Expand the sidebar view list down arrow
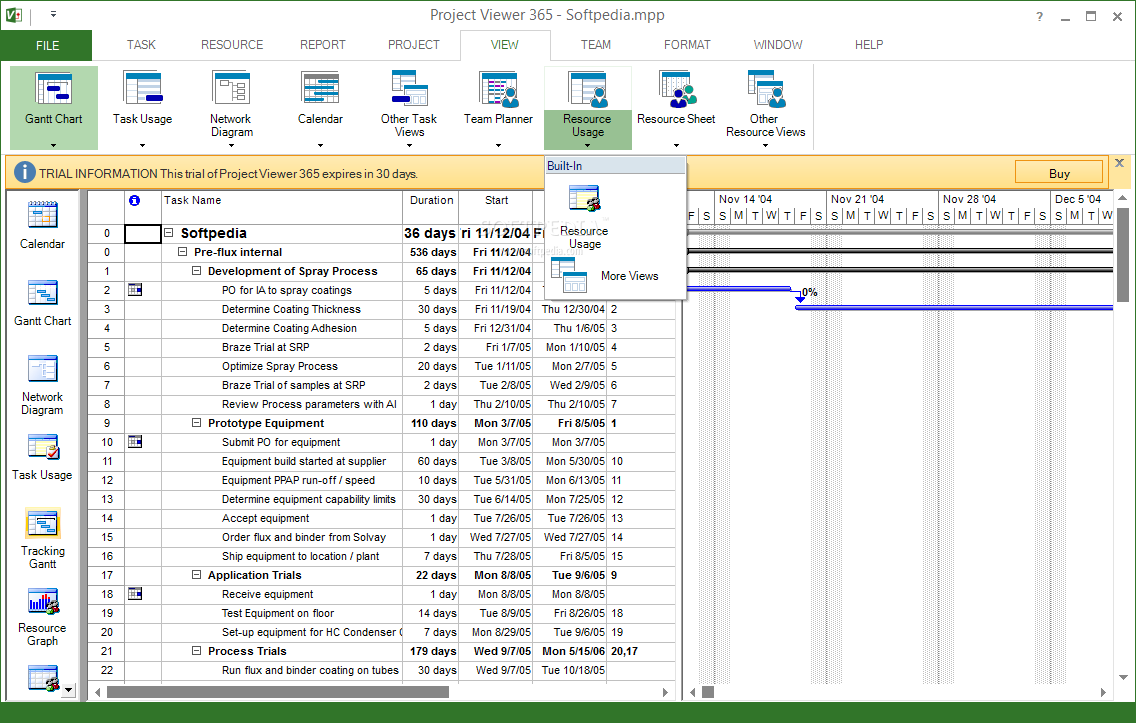This screenshot has height=723, width=1136. coord(69,690)
